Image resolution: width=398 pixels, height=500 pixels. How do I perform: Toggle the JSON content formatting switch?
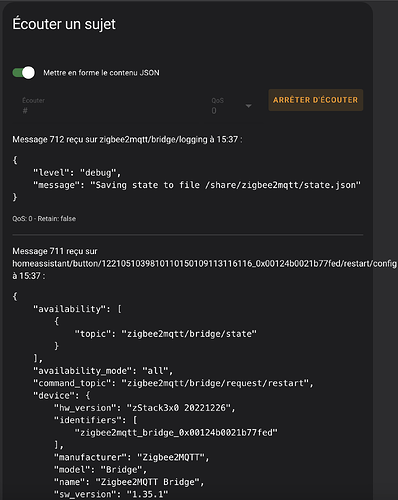[23, 73]
